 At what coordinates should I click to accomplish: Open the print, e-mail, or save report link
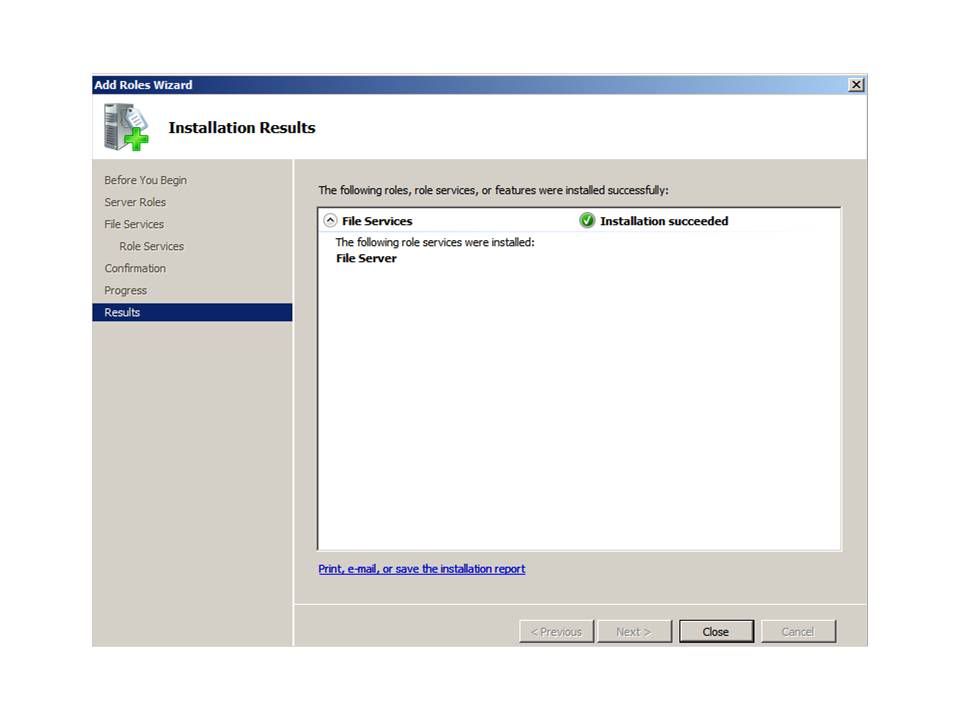[x=421, y=569]
